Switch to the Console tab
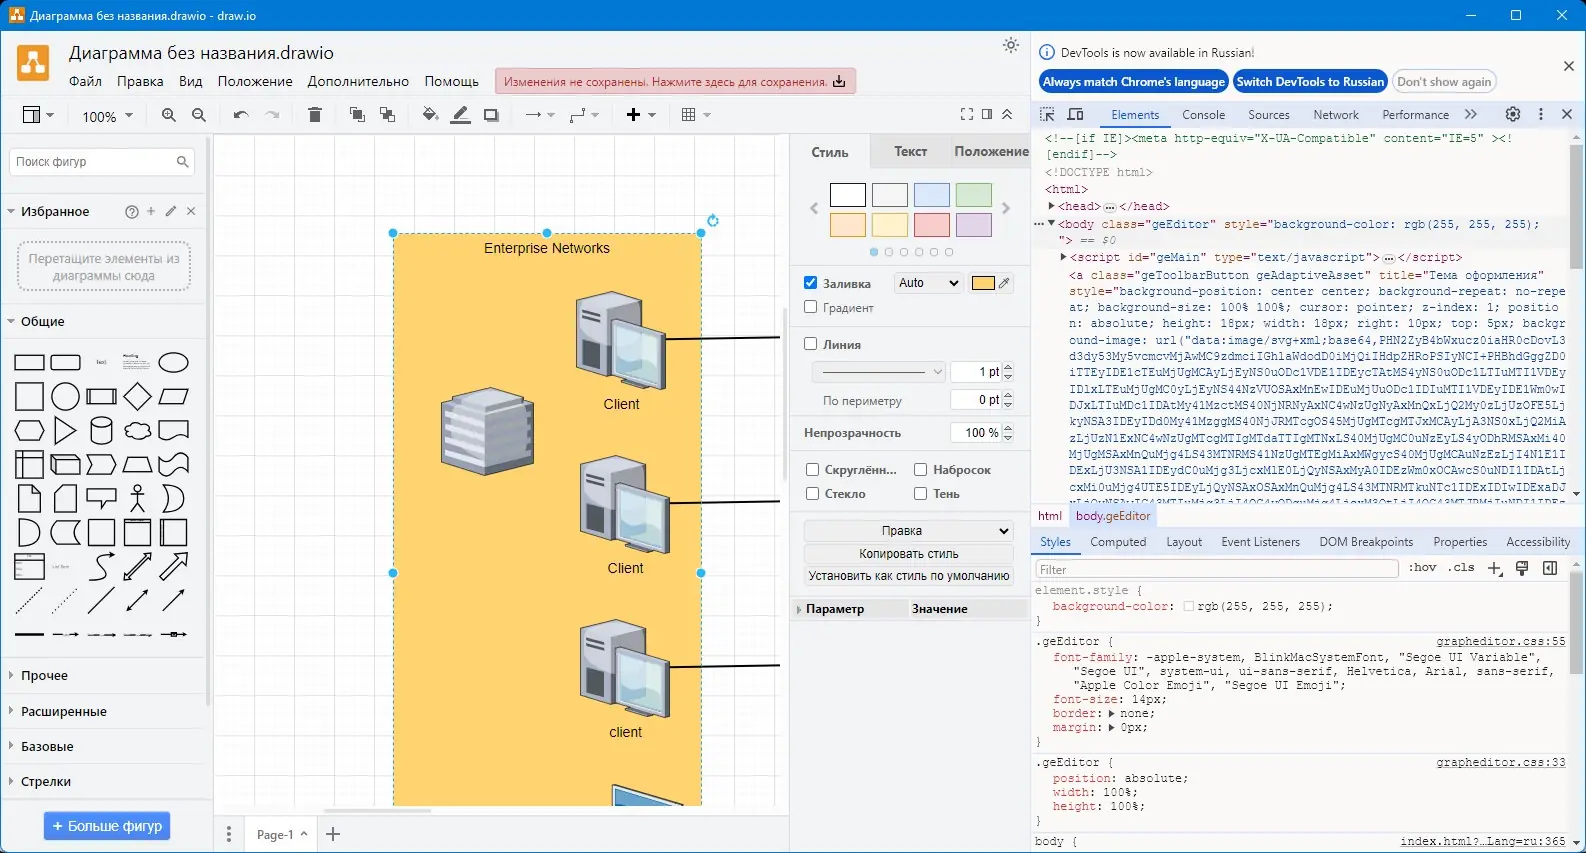Viewport: 1586px width, 853px height. (x=1203, y=115)
